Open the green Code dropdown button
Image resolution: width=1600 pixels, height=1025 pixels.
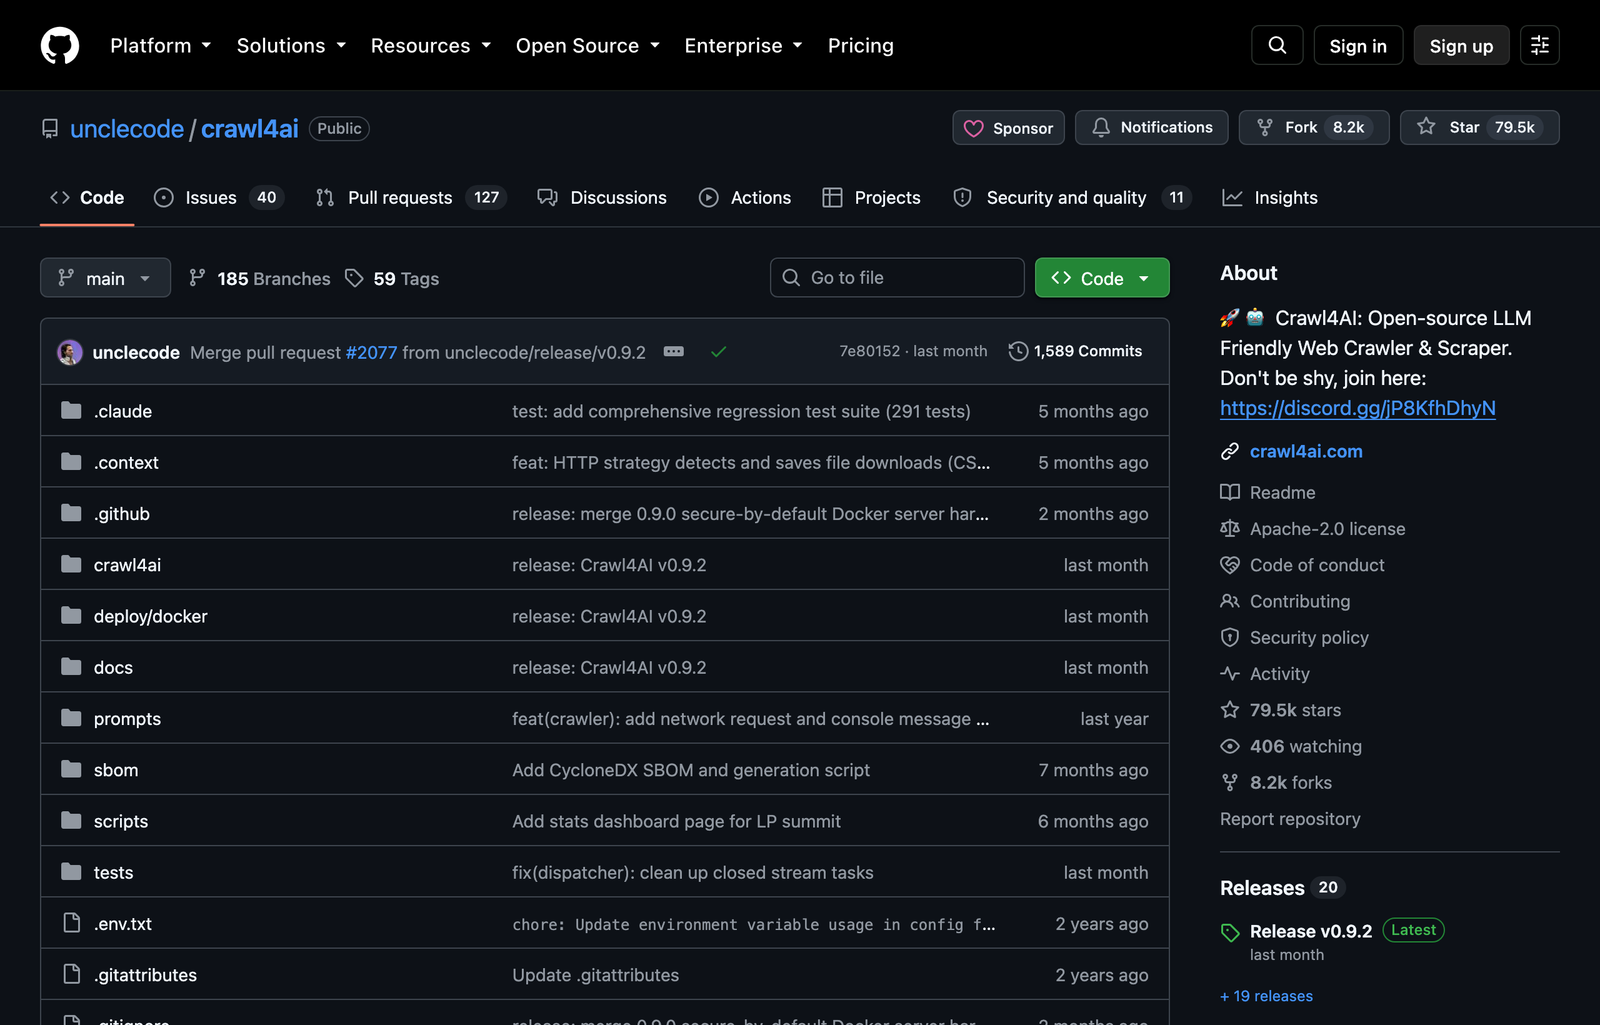(1102, 278)
